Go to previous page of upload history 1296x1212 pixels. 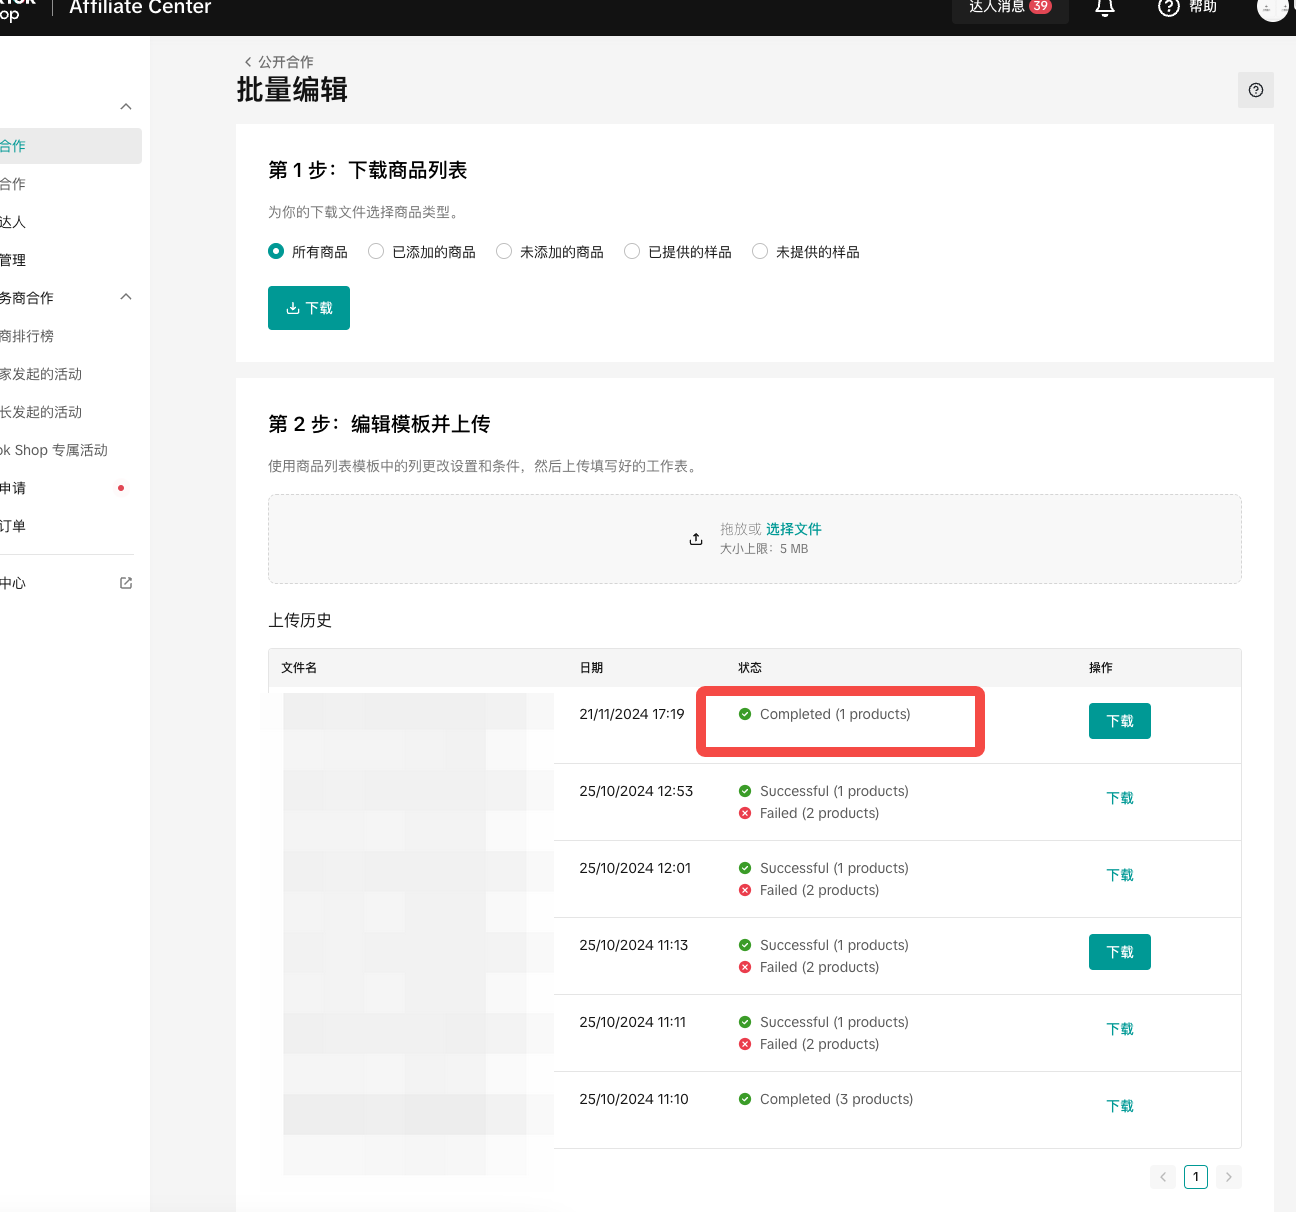click(1163, 1177)
